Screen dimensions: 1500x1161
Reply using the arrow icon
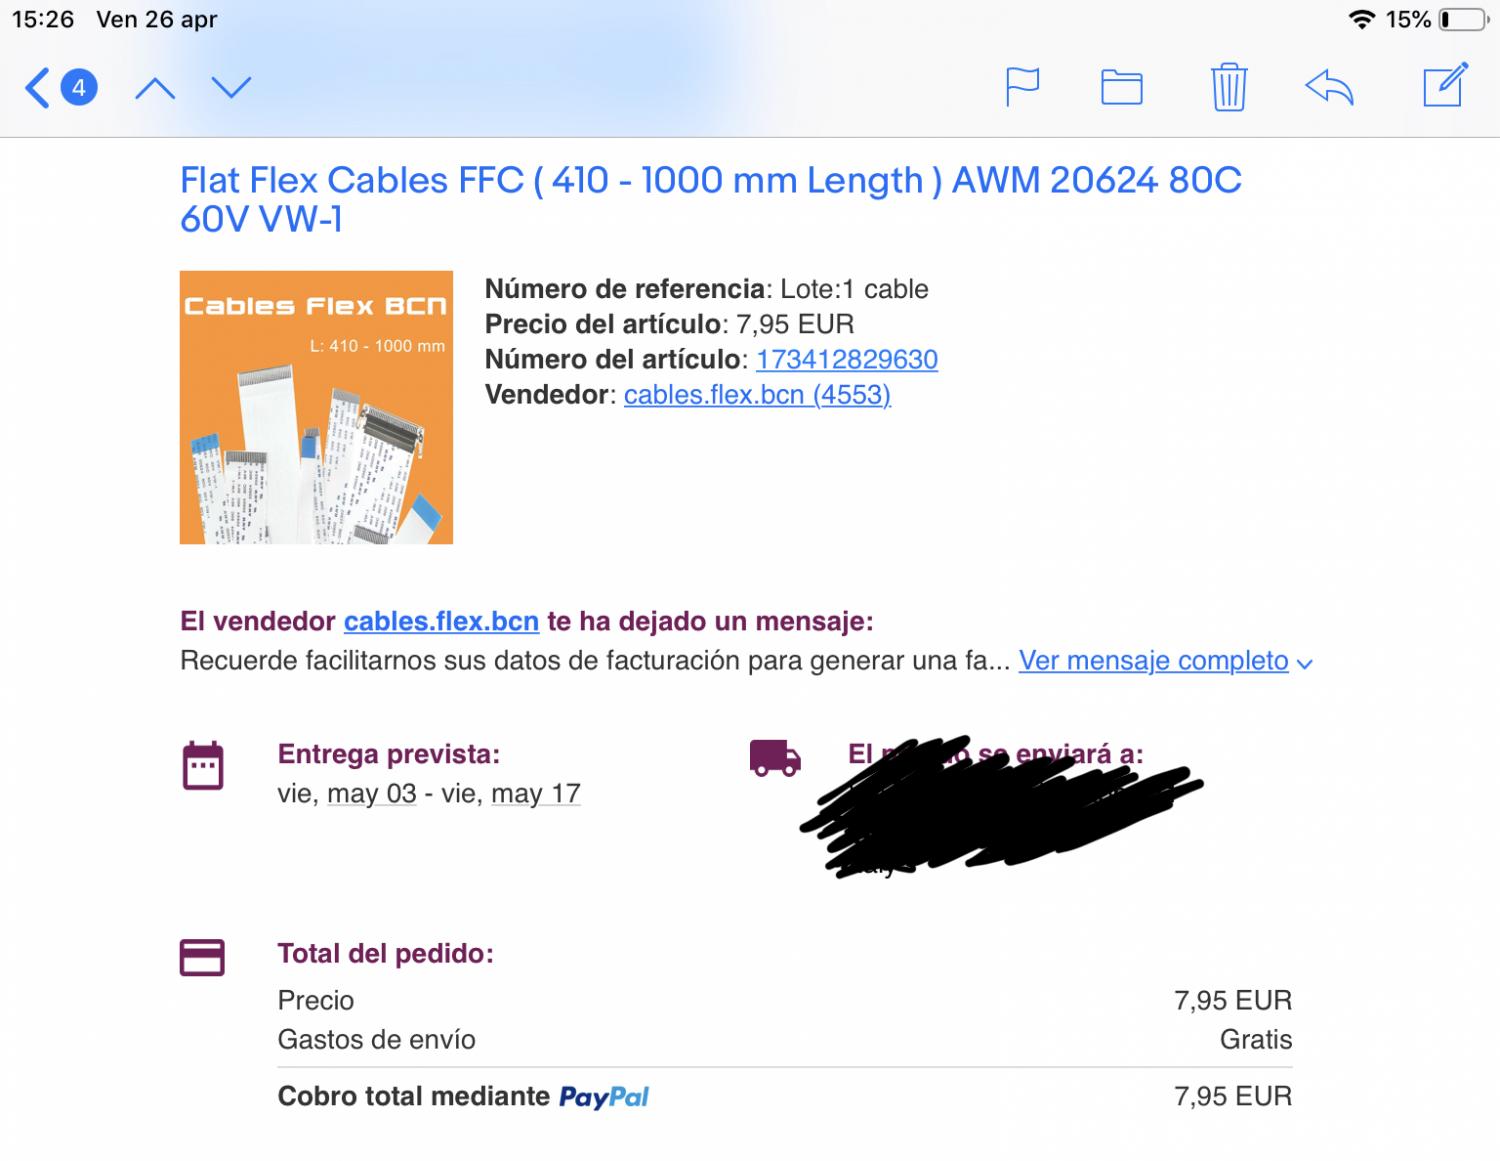pyautogui.click(x=1330, y=88)
